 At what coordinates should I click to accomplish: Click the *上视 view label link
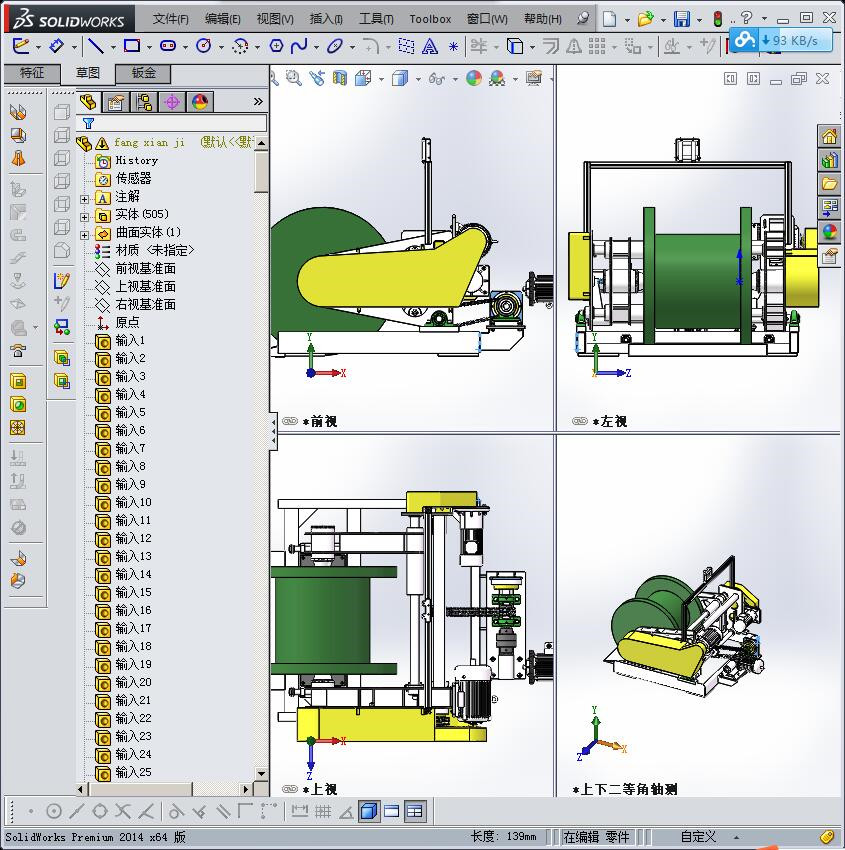pos(319,789)
